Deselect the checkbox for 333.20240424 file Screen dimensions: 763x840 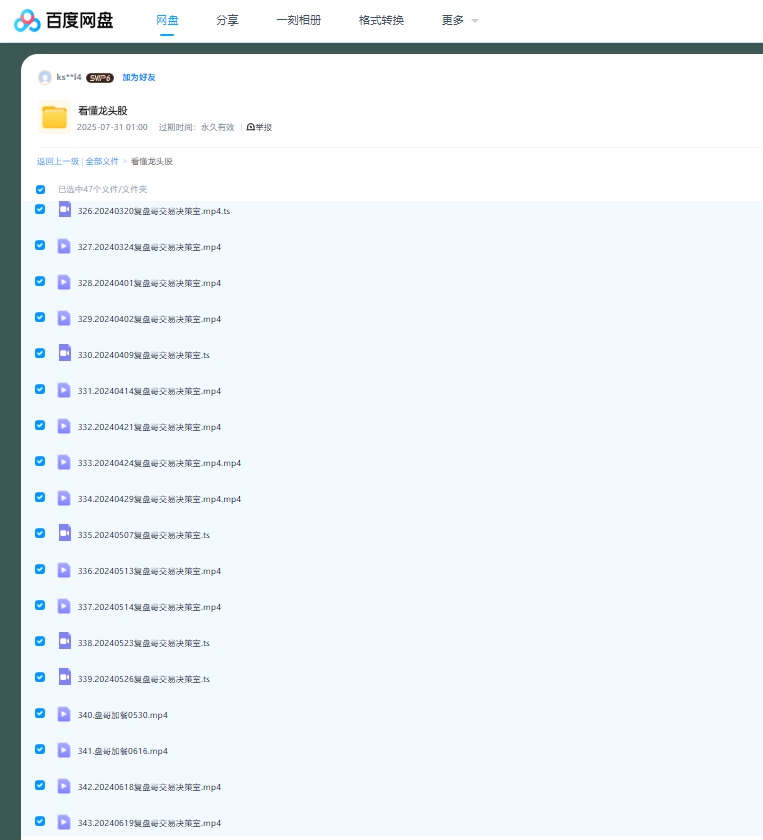pos(40,461)
